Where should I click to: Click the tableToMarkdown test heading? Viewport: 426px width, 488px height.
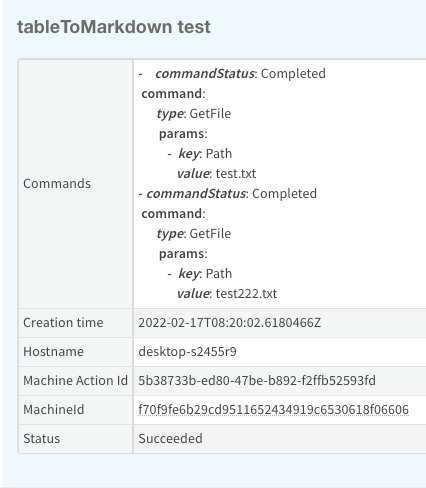(x=114, y=27)
